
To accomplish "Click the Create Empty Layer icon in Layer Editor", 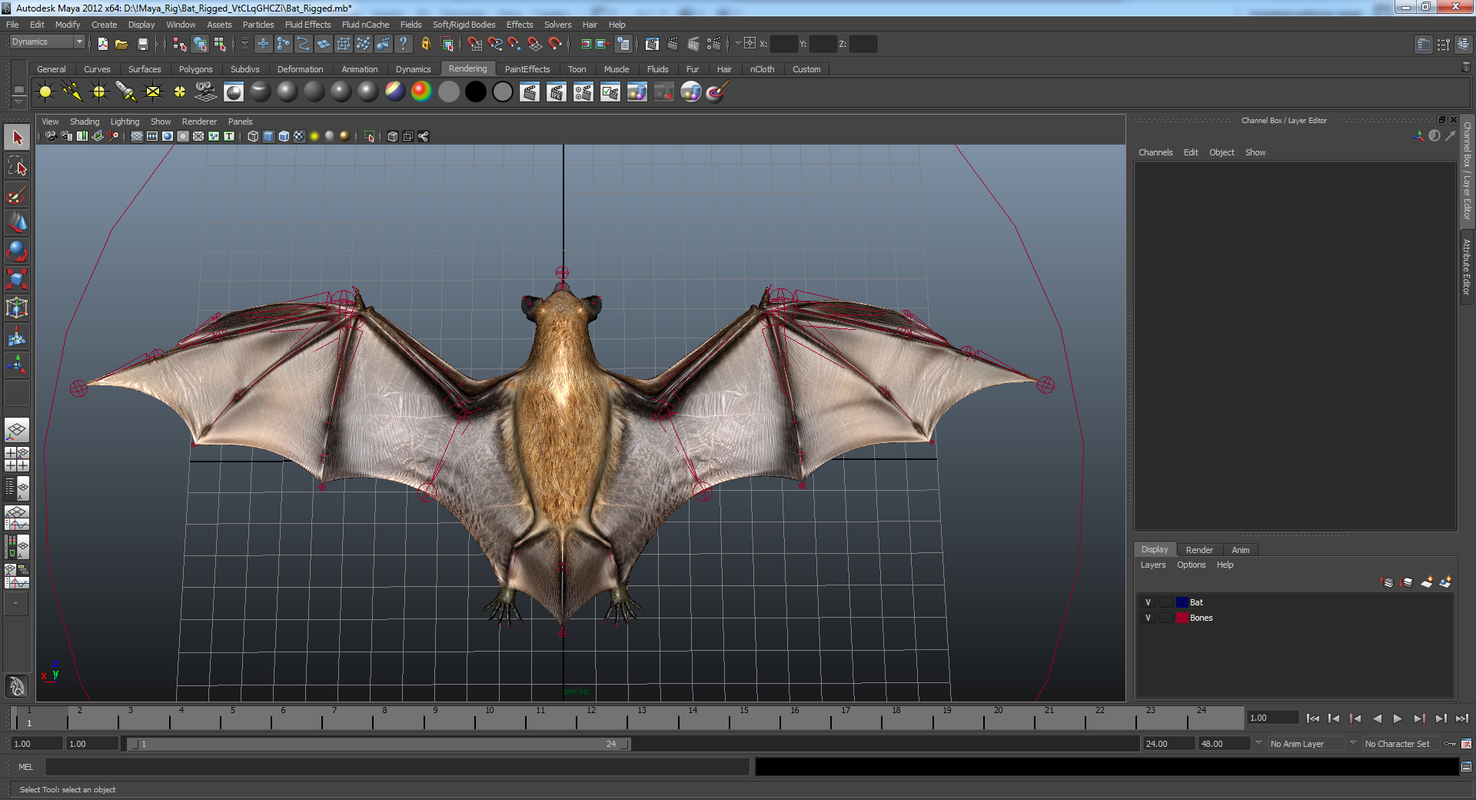I will point(1426,582).
